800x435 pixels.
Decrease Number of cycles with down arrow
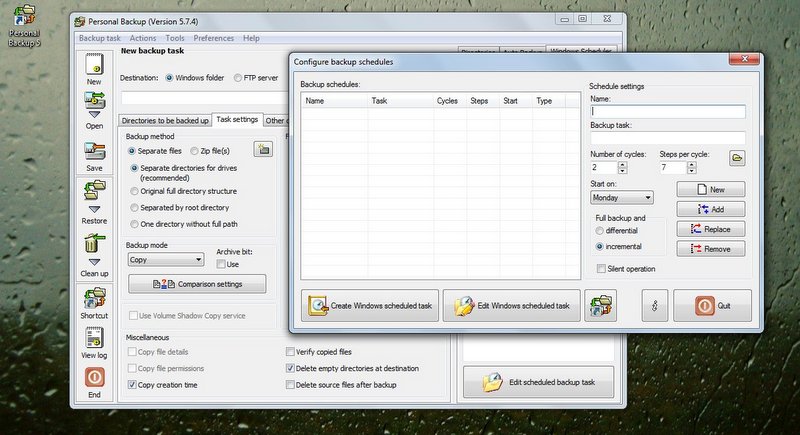[622, 170]
